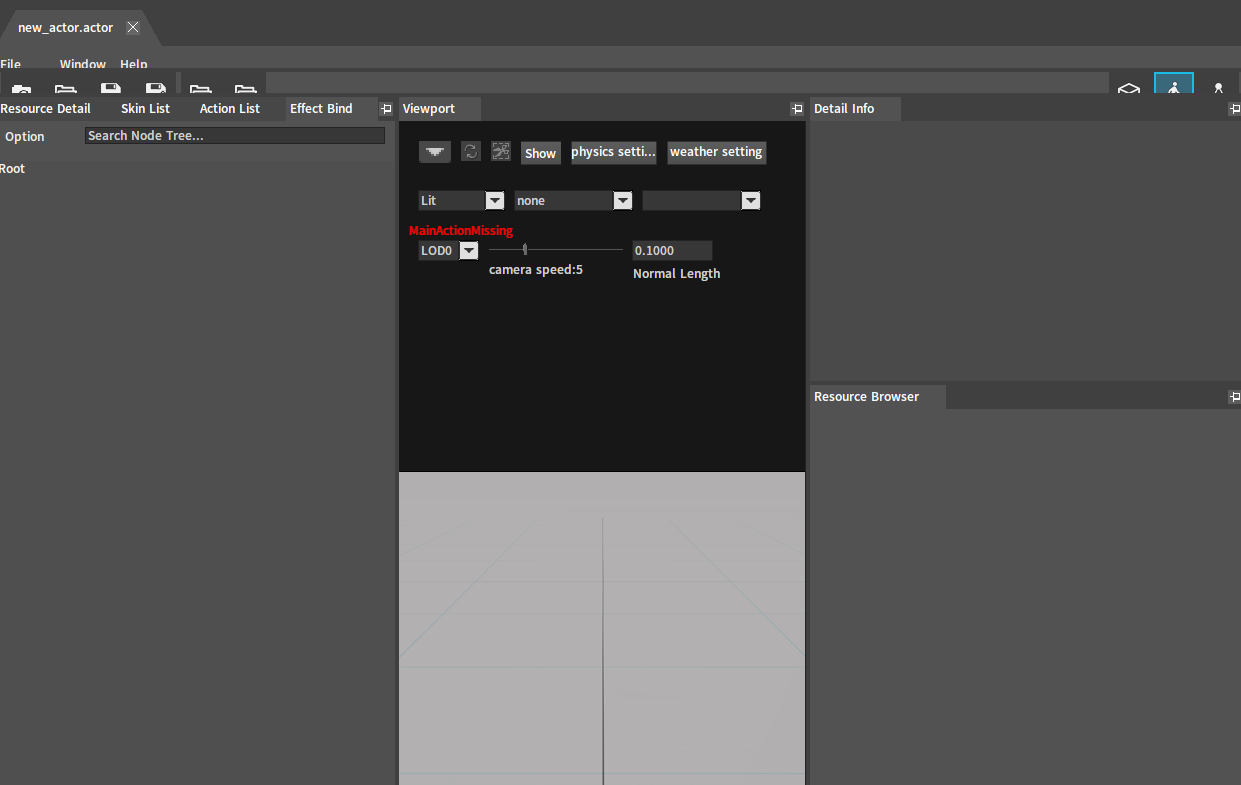Image resolution: width=1241 pixels, height=785 pixels.
Task: Pin the Resource Browser panel
Action: coord(1234,397)
